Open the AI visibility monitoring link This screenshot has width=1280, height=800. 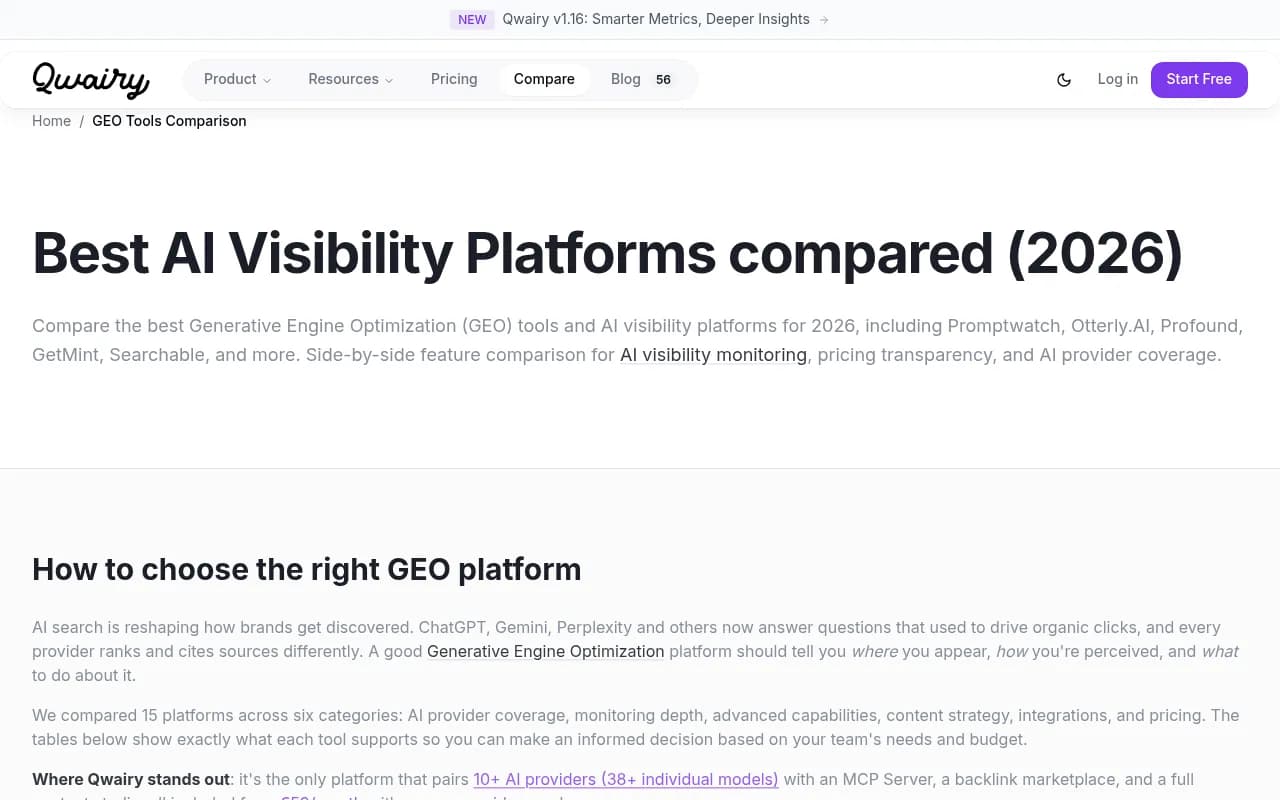pos(713,355)
